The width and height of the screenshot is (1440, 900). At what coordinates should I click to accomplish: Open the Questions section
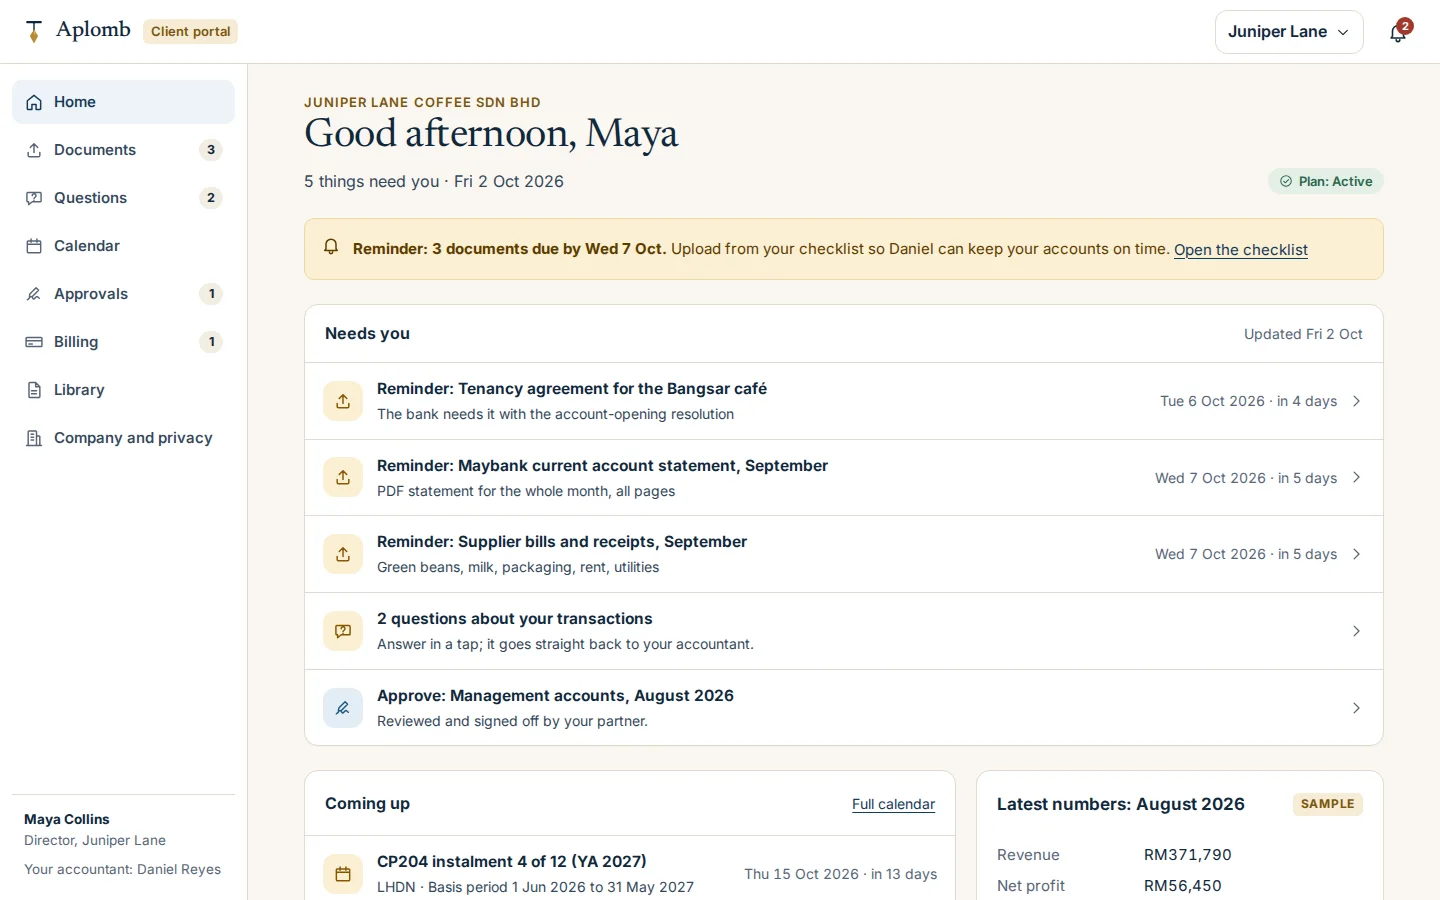coord(123,198)
